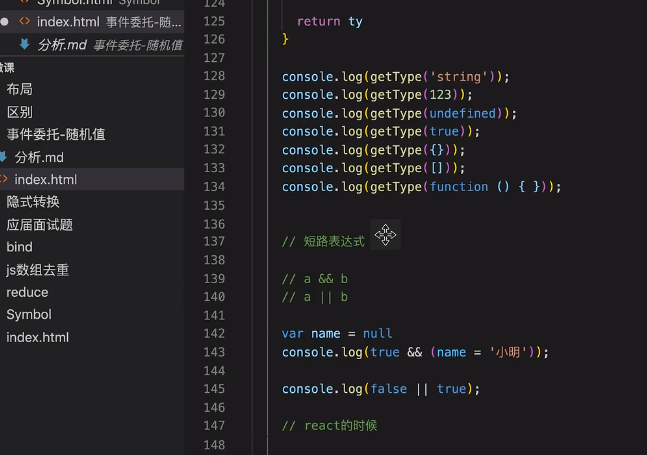Click line number 125 in the gutter
This screenshot has height=455, width=647.
214,21
